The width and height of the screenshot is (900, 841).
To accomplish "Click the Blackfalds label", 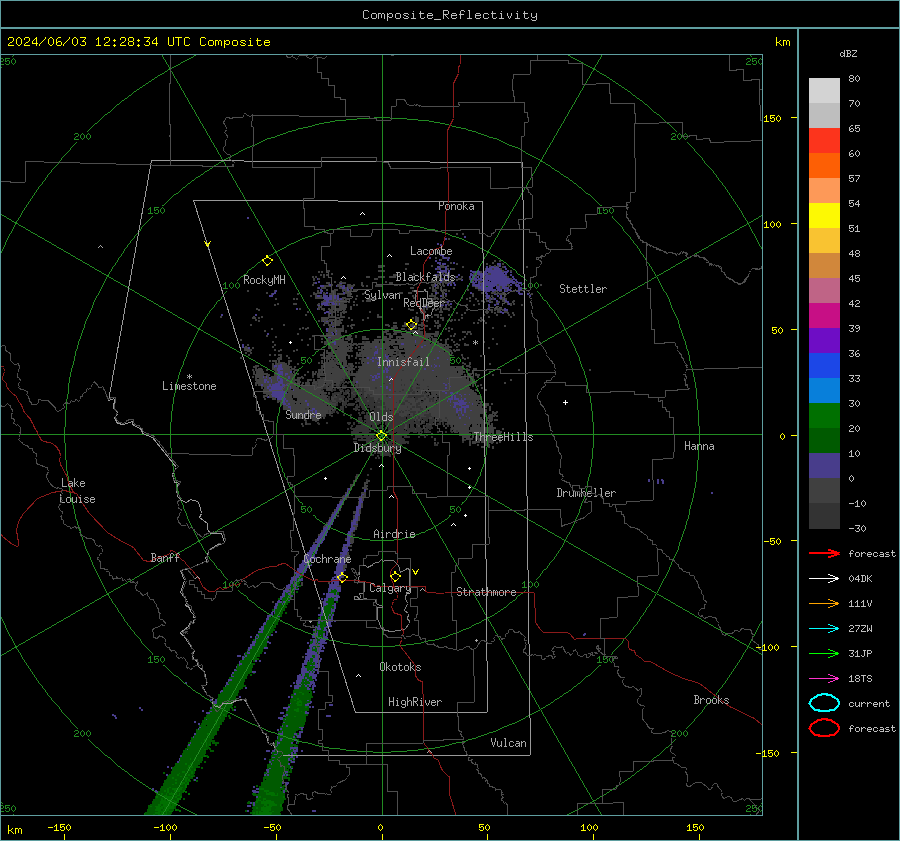I will [x=425, y=277].
